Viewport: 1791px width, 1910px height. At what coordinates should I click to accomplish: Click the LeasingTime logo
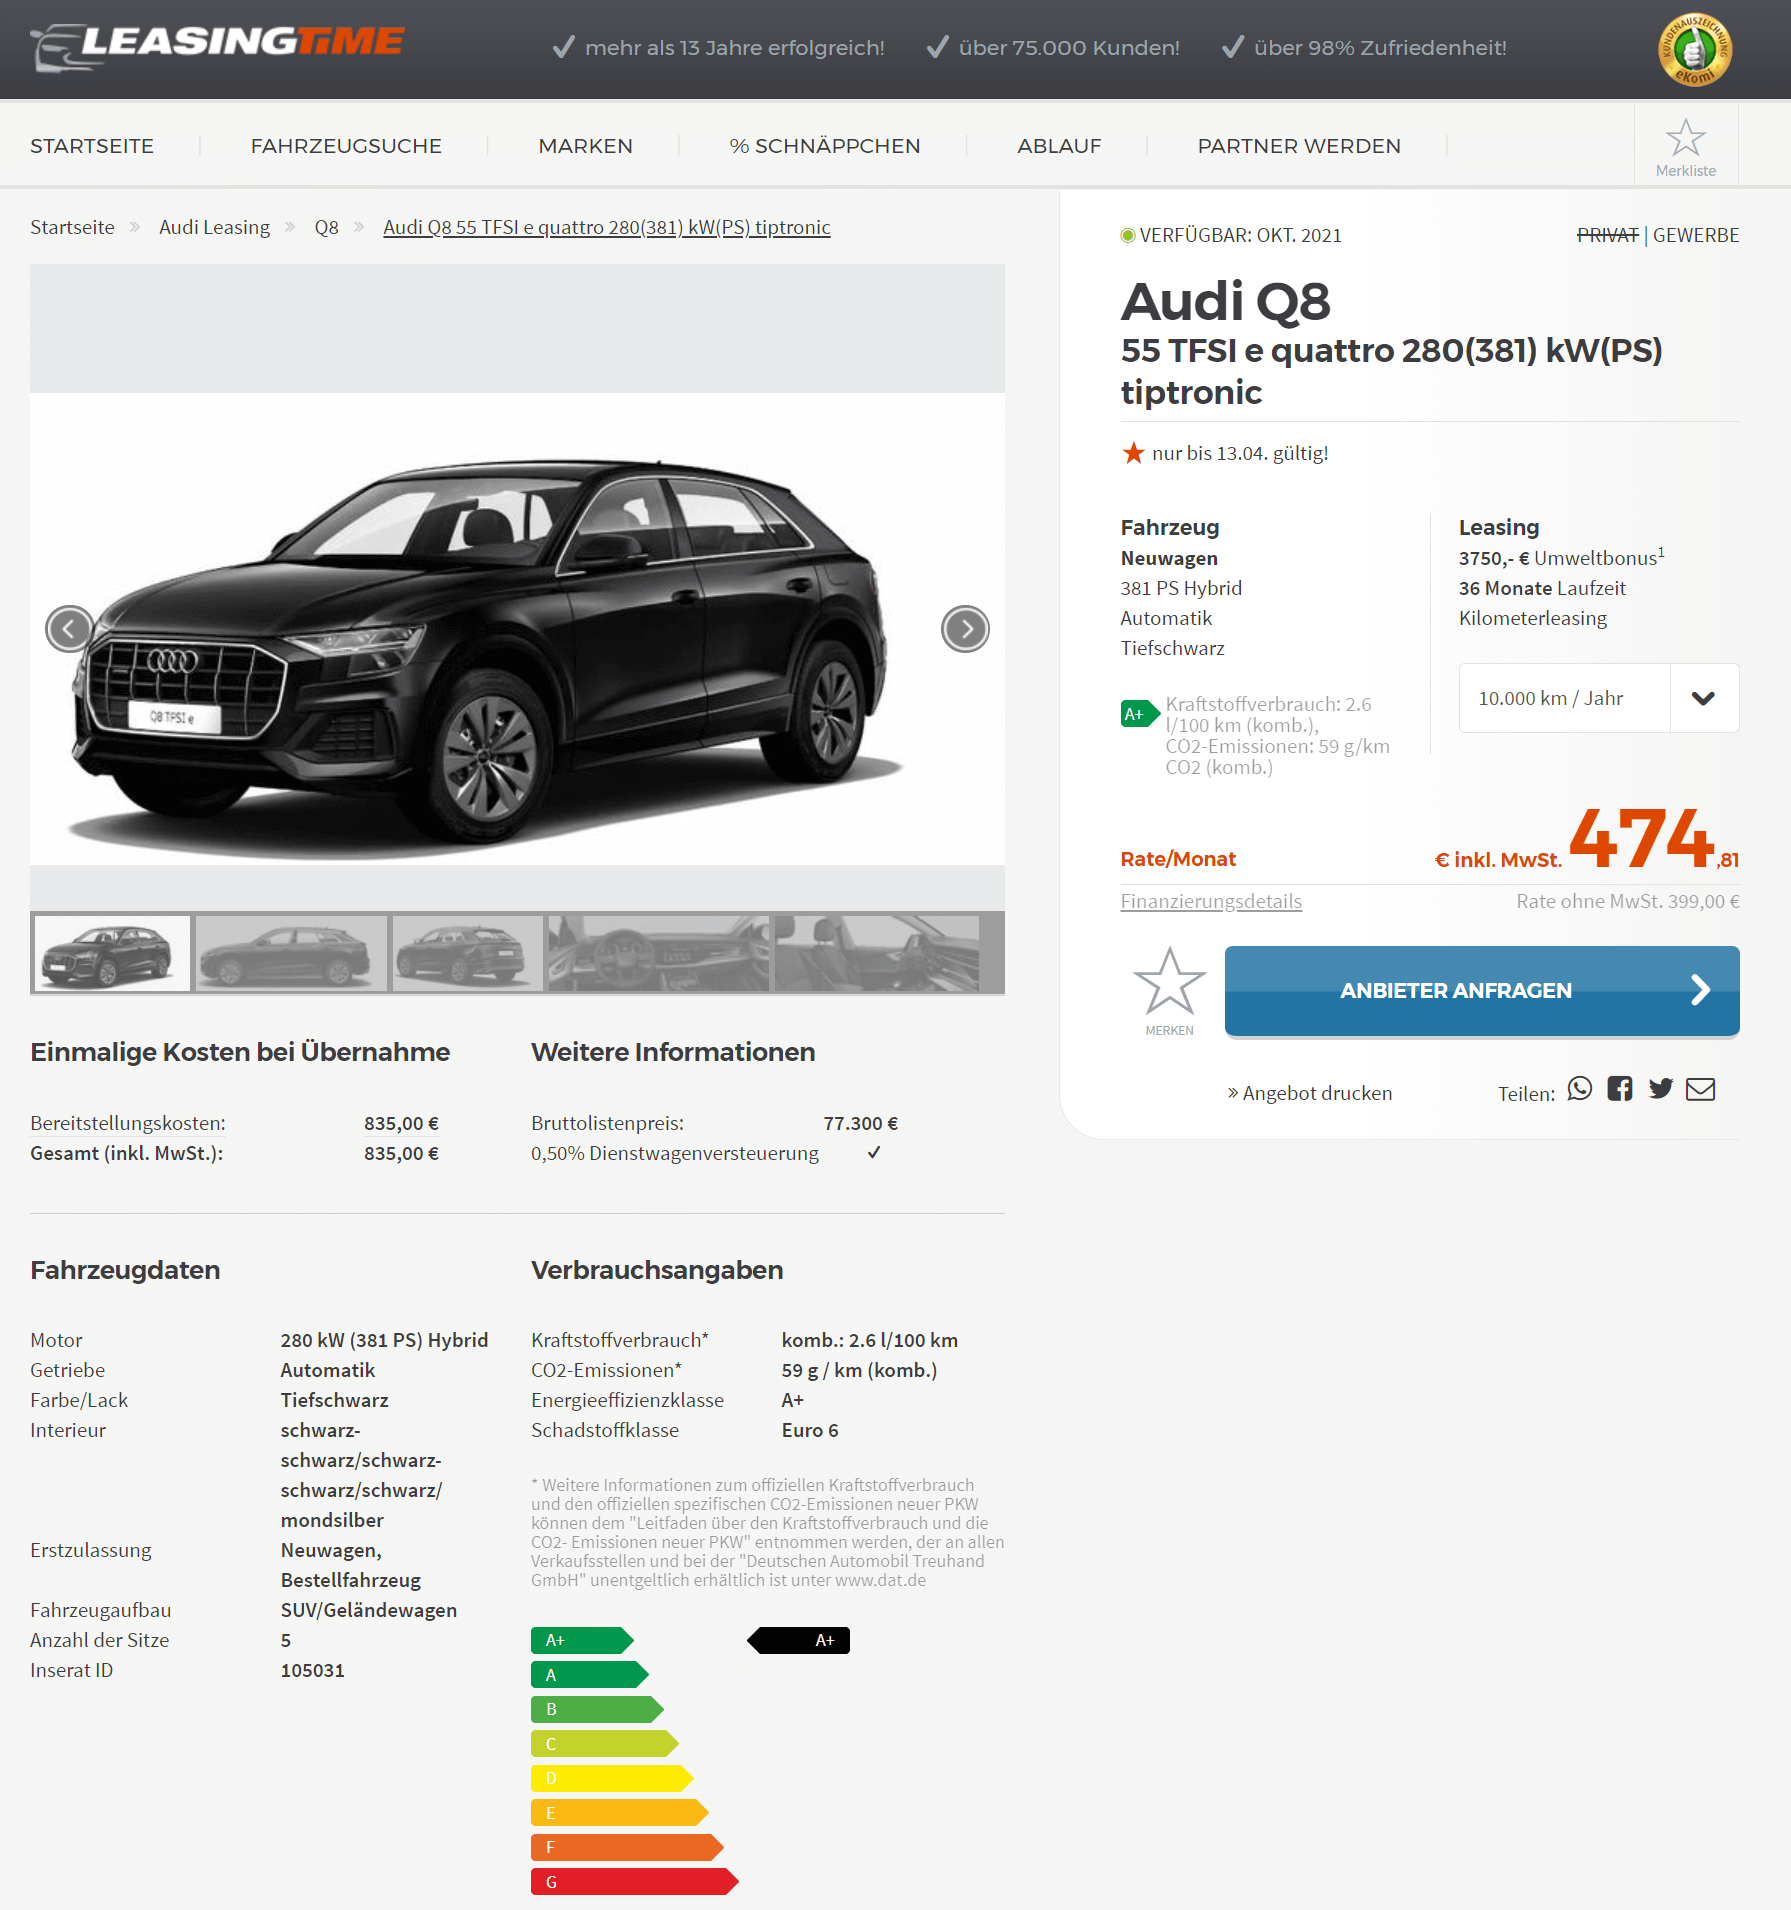click(218, 46)
